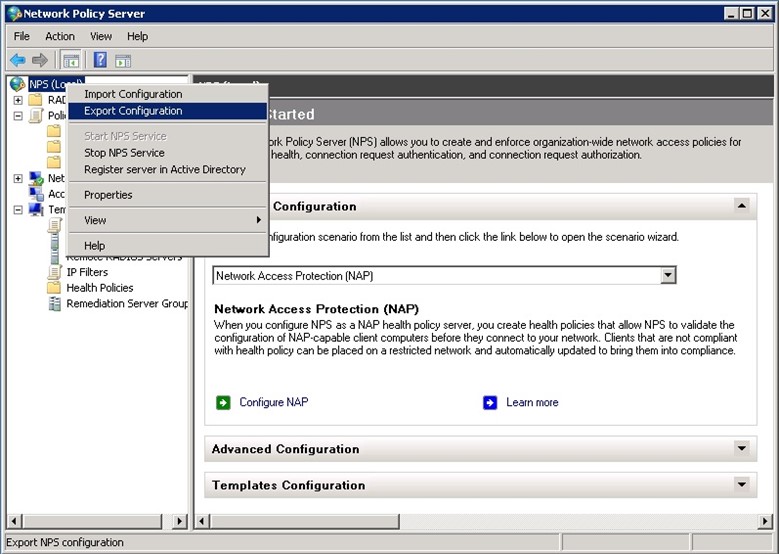Screen dimensions: 779x554
Task: Select IP Filters in the tree
Action: coord(87,272)
